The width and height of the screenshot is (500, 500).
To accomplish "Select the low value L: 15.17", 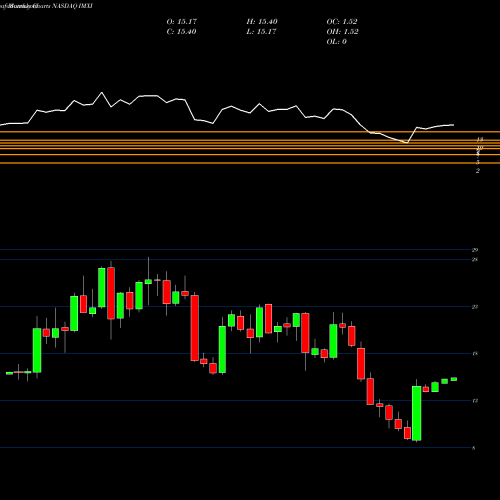I will pos(261,32).
